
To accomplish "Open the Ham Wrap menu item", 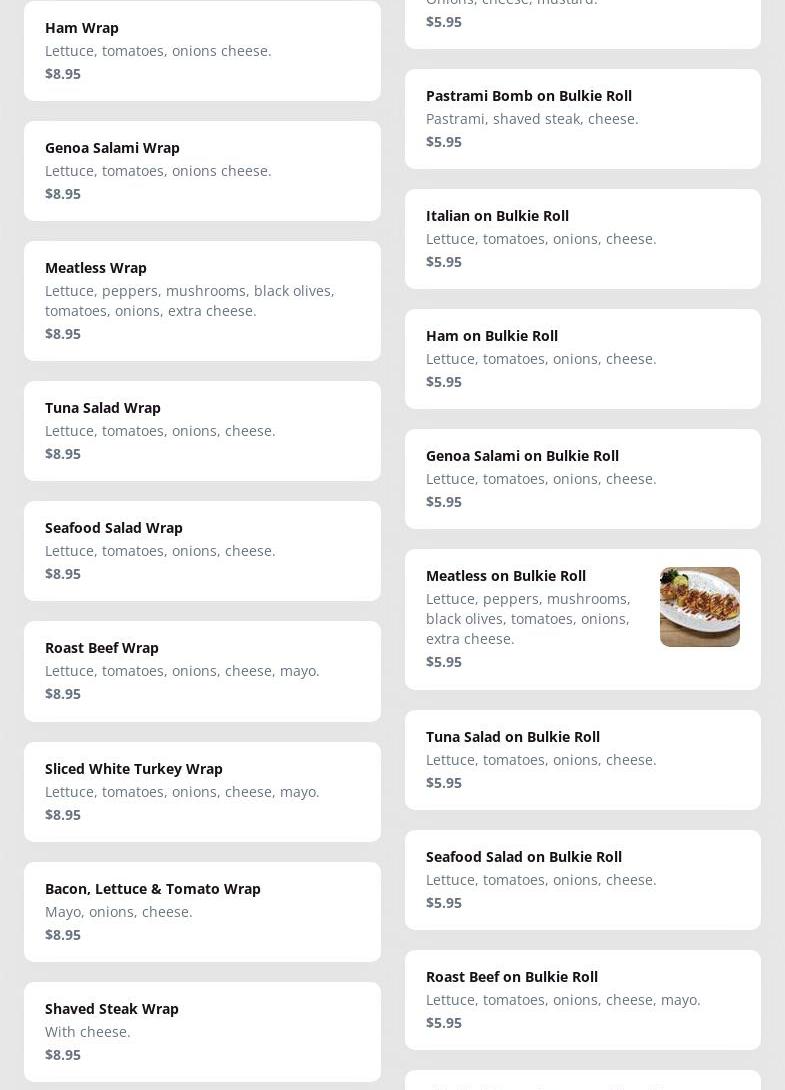I will pyautogui.click(x=202, y=50).
